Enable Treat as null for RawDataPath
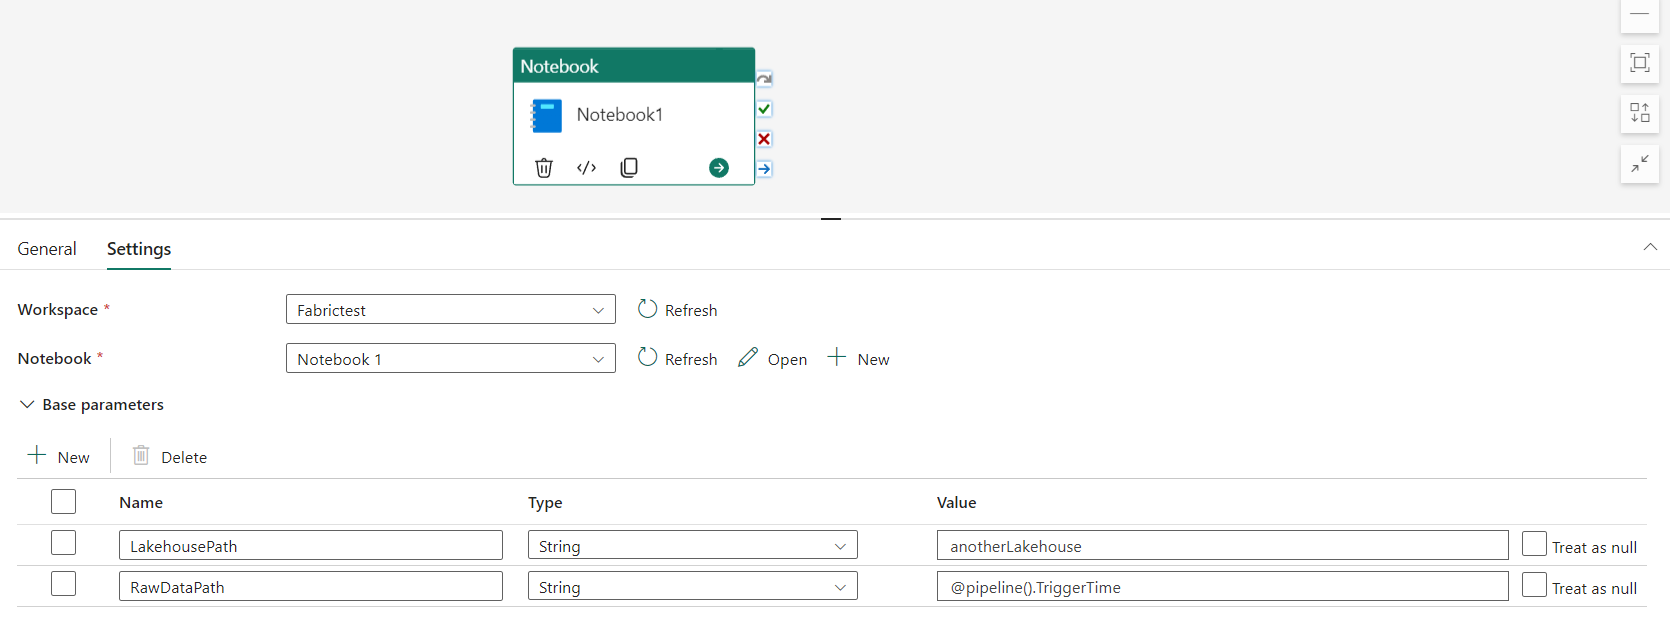Viewport: 1670px width, 628px height. [x=1534, y=585]
